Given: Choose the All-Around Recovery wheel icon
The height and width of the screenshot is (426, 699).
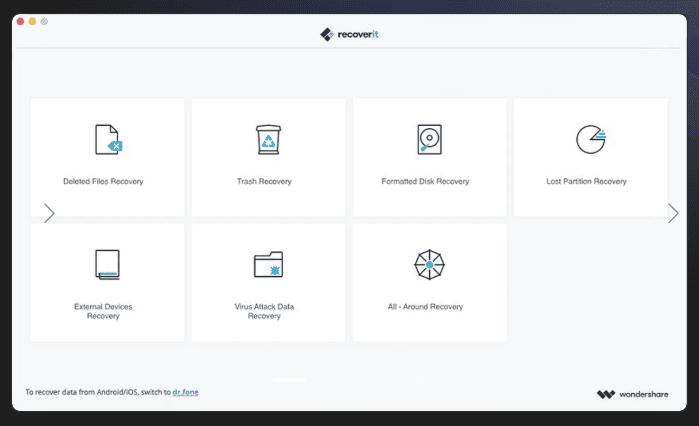Looking at the screenshot, I should pos(429,265).
